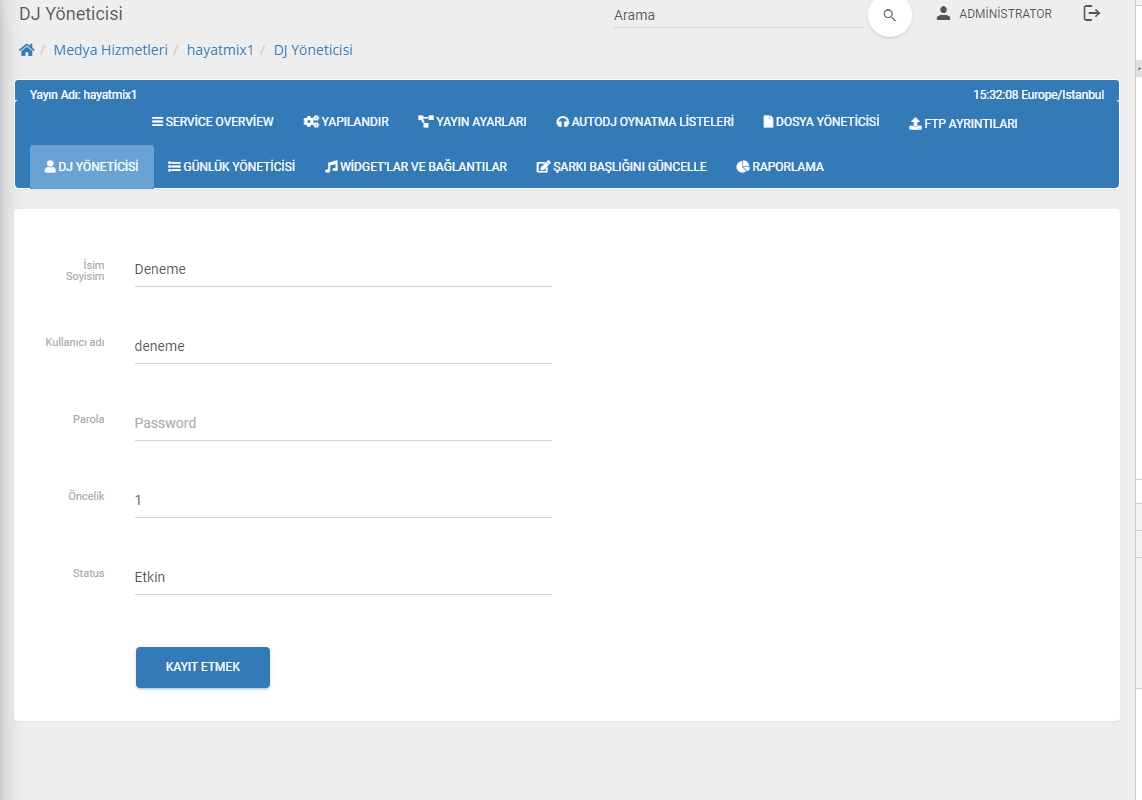
Task: Open AutoDJ Oynatma Listeleri tab
Action: (x=645, y=122)
